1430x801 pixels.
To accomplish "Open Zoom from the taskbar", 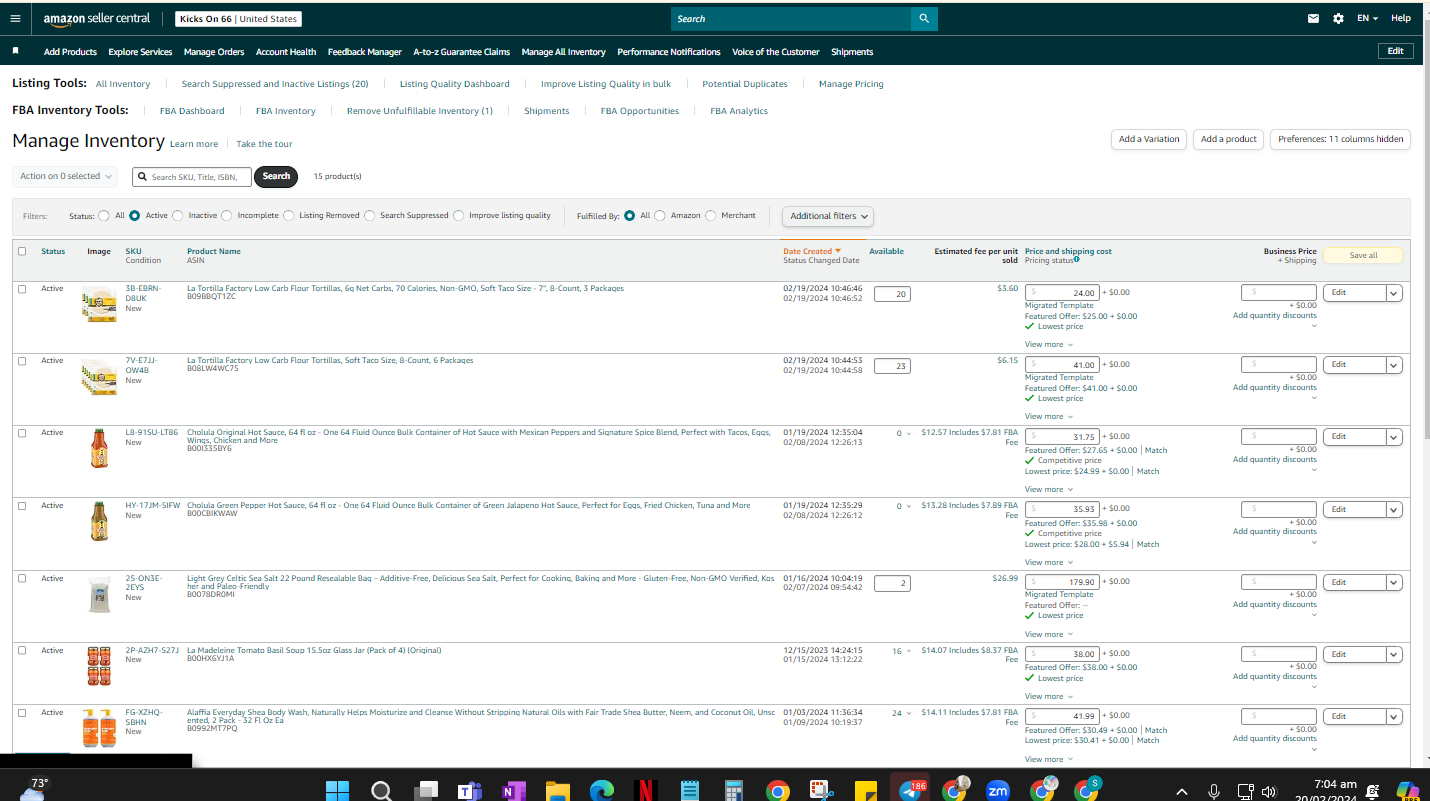I will 998,790.
